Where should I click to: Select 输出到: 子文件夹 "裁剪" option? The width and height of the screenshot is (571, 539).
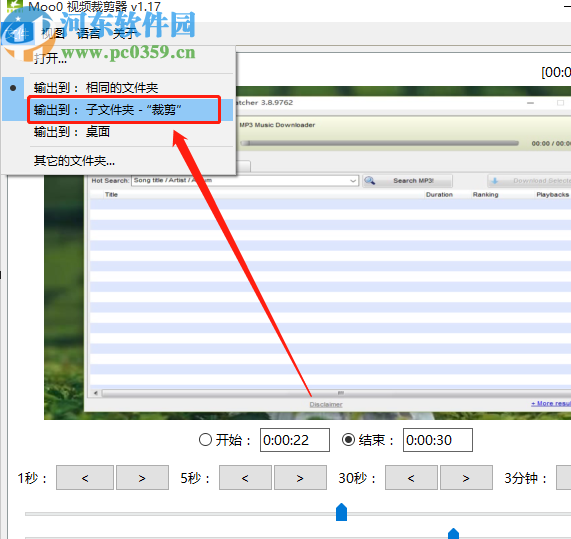point(118,110)
